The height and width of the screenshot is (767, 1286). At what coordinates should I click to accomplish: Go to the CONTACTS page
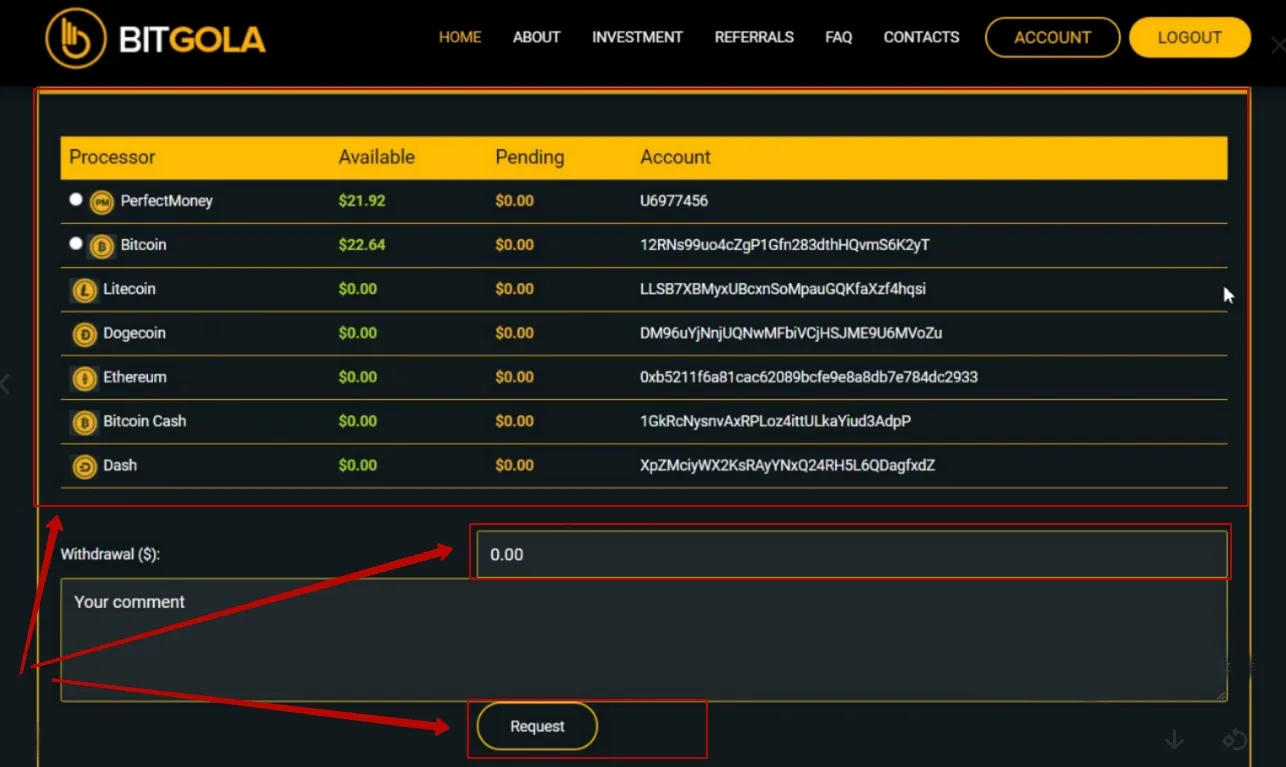[x=921, y=37]
